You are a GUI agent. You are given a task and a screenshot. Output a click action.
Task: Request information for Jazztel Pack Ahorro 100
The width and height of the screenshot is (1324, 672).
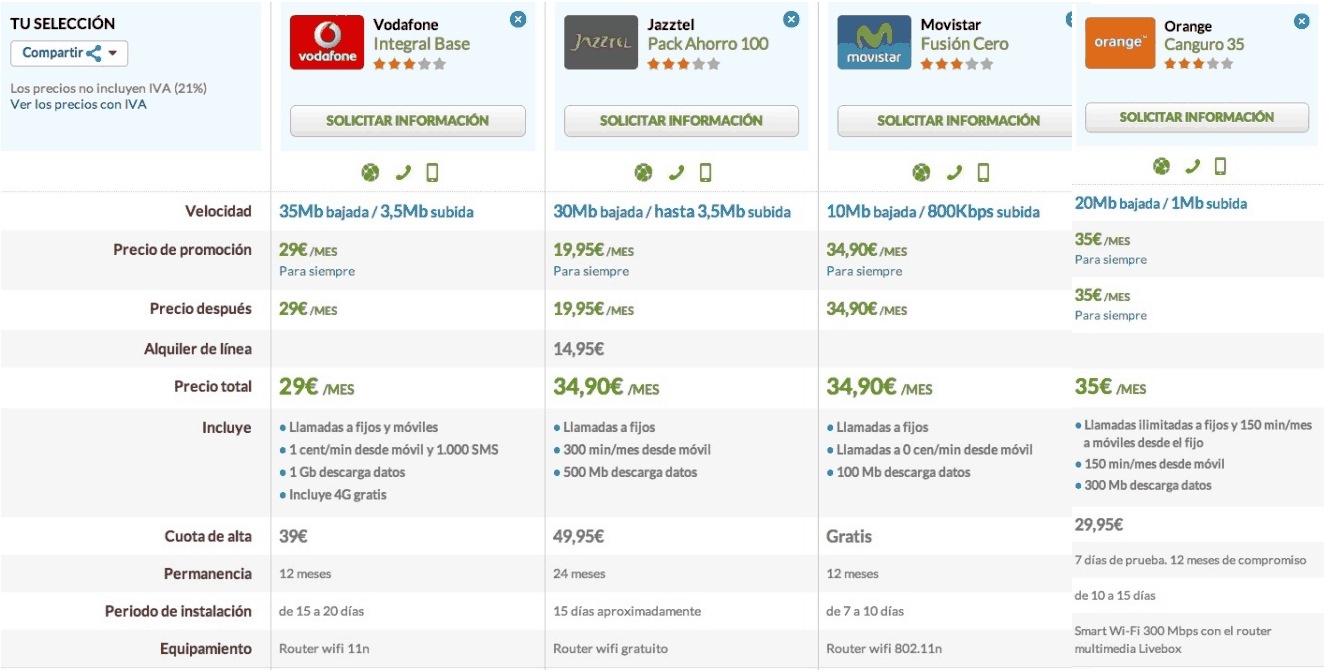(681, 121)
